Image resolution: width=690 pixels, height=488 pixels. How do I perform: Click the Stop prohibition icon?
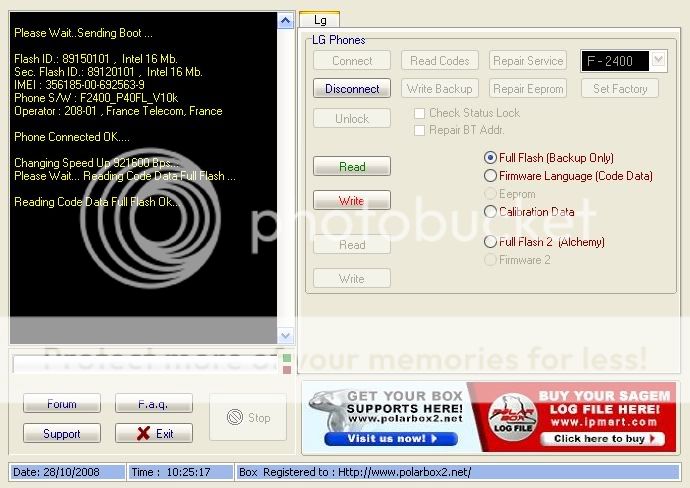[235, 417]
